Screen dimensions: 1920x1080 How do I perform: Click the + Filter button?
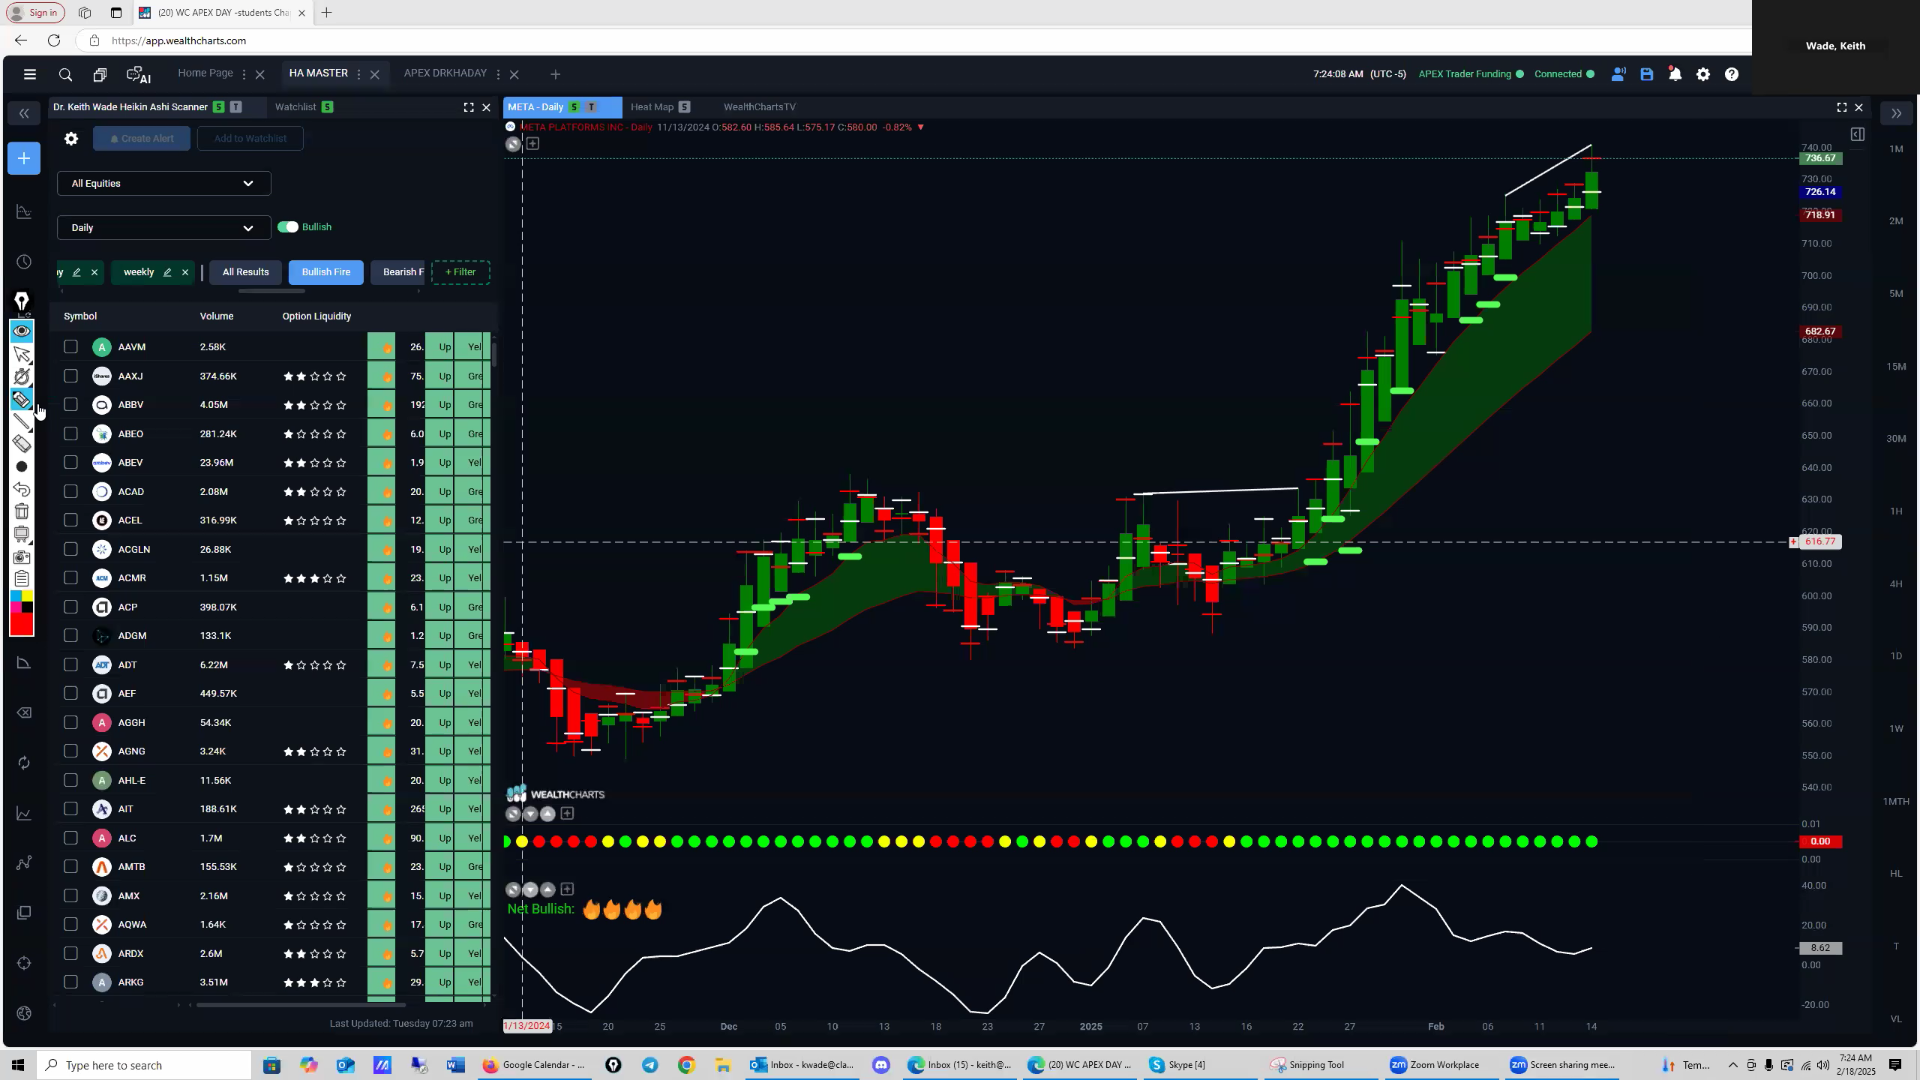(460, 272)
